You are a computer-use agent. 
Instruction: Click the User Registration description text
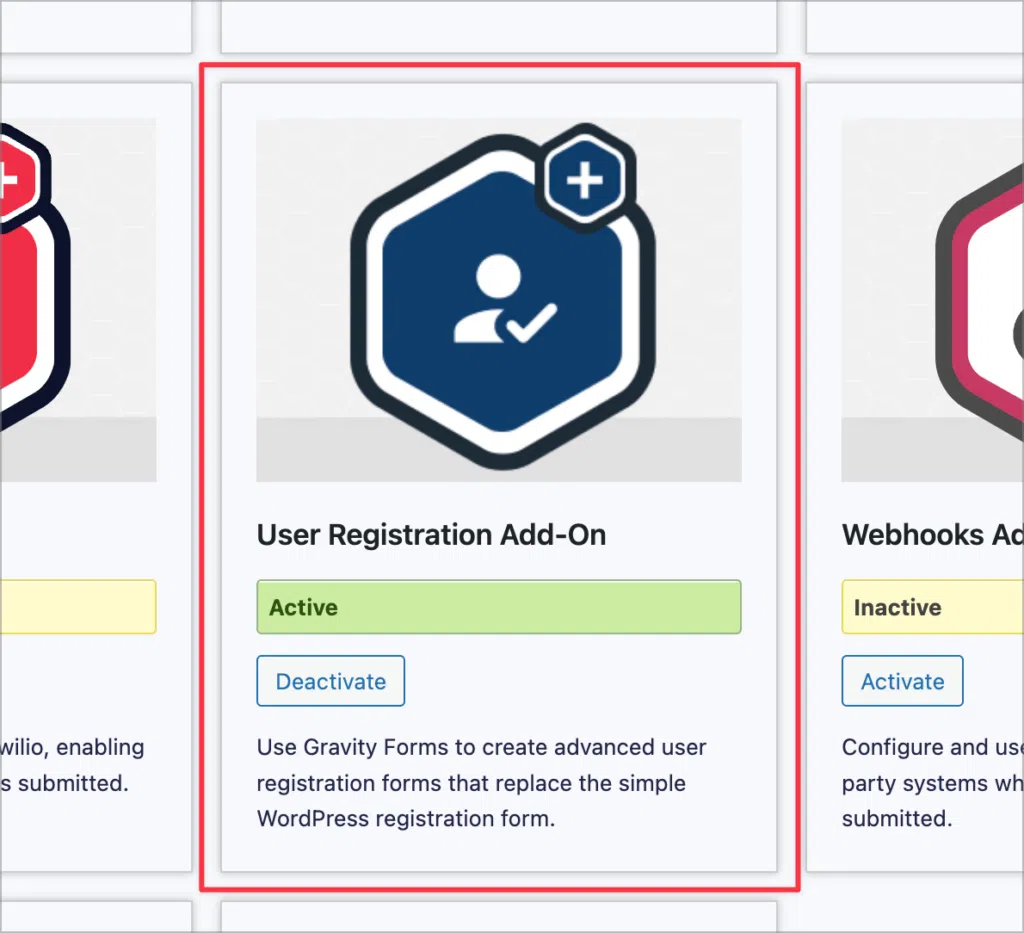click(x=481, y=782)
